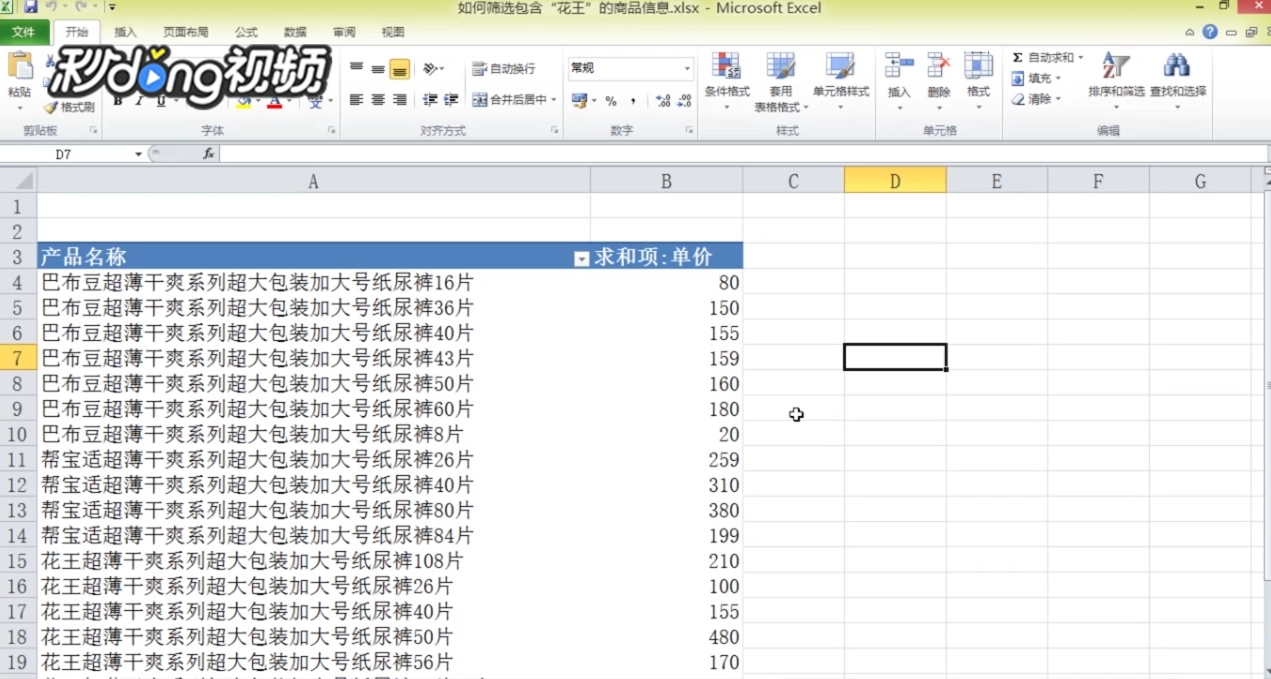
Task: Open Merge and Center dropdown arrow
Action: click(x=554, y=100)
